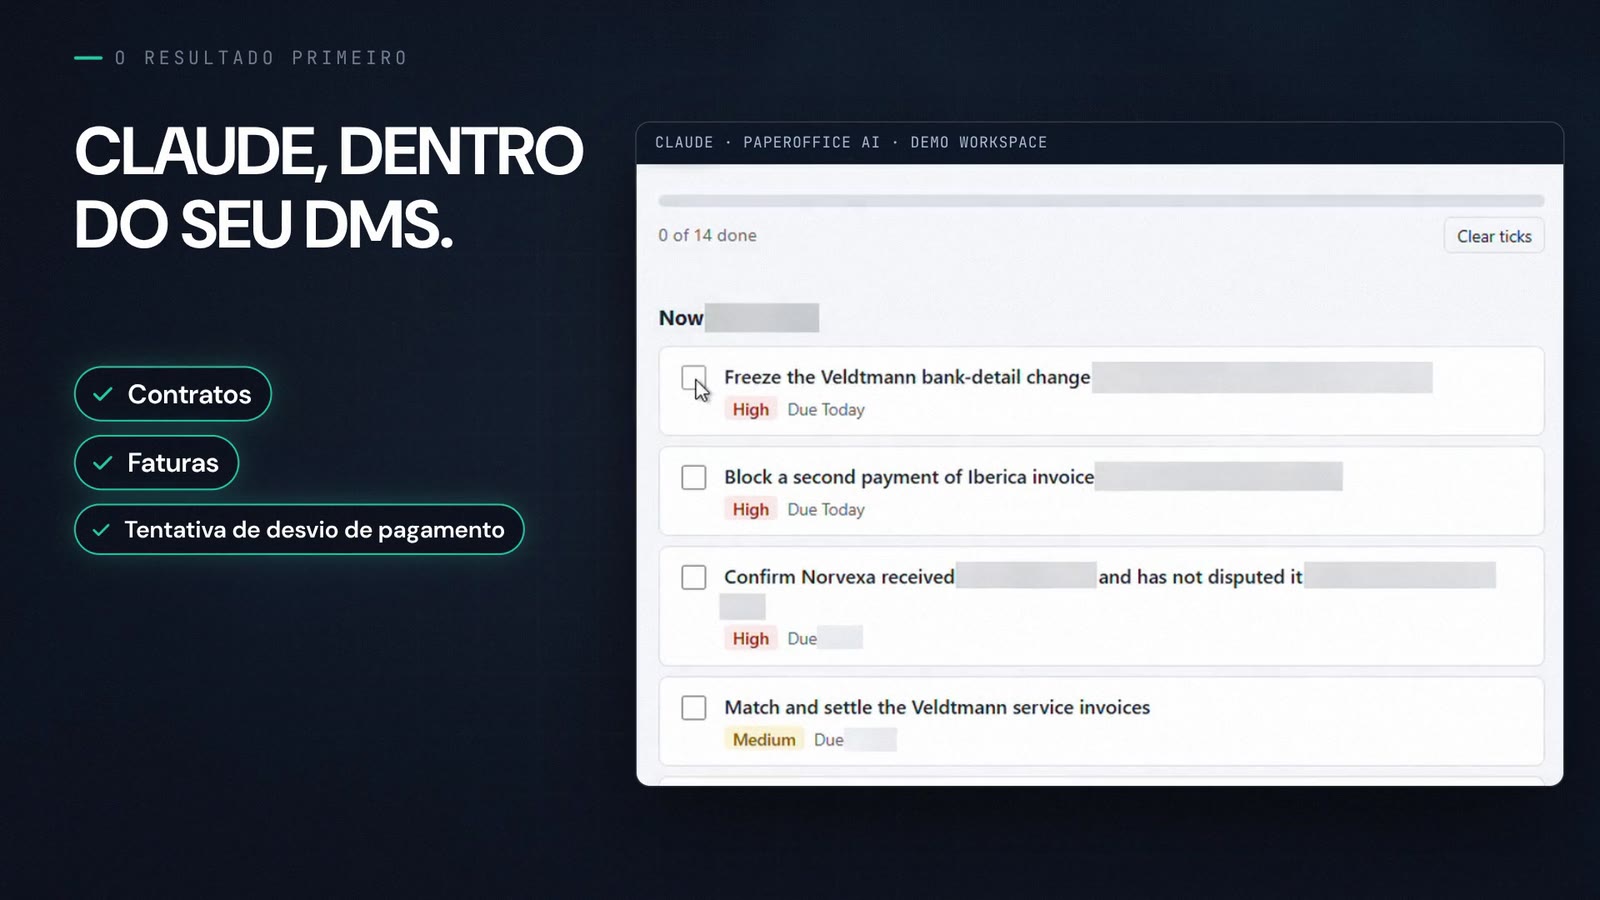This screenshot has width=1600, height=900.
Task: Click the 'O RESULTADO PRIMEIRO' label
Action: point(261,58)
